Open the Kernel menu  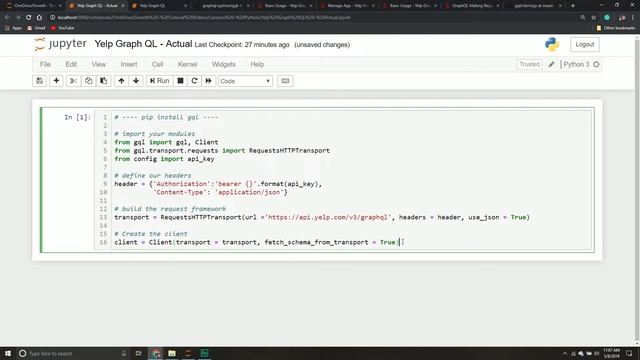(x=187, y=64)
